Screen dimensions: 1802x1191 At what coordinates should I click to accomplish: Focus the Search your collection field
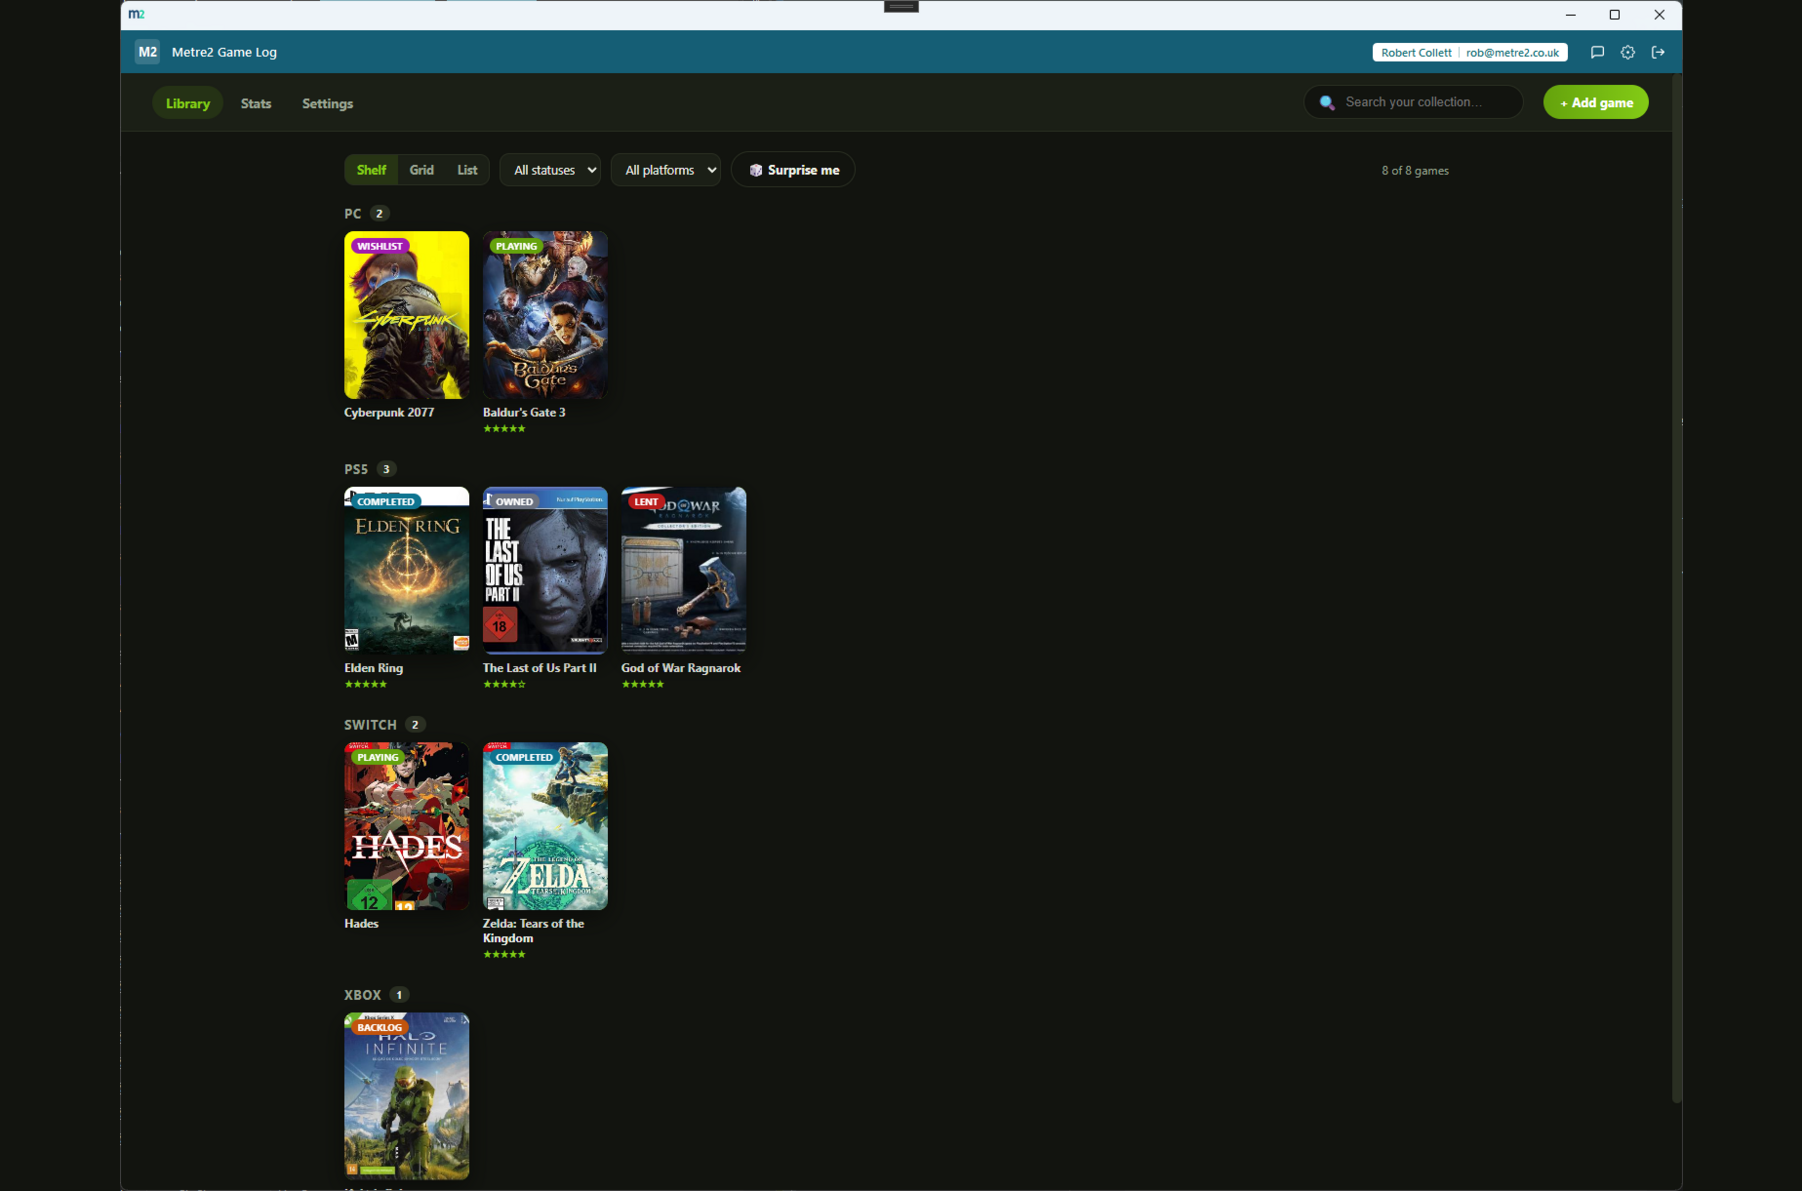pos(1414,102)
